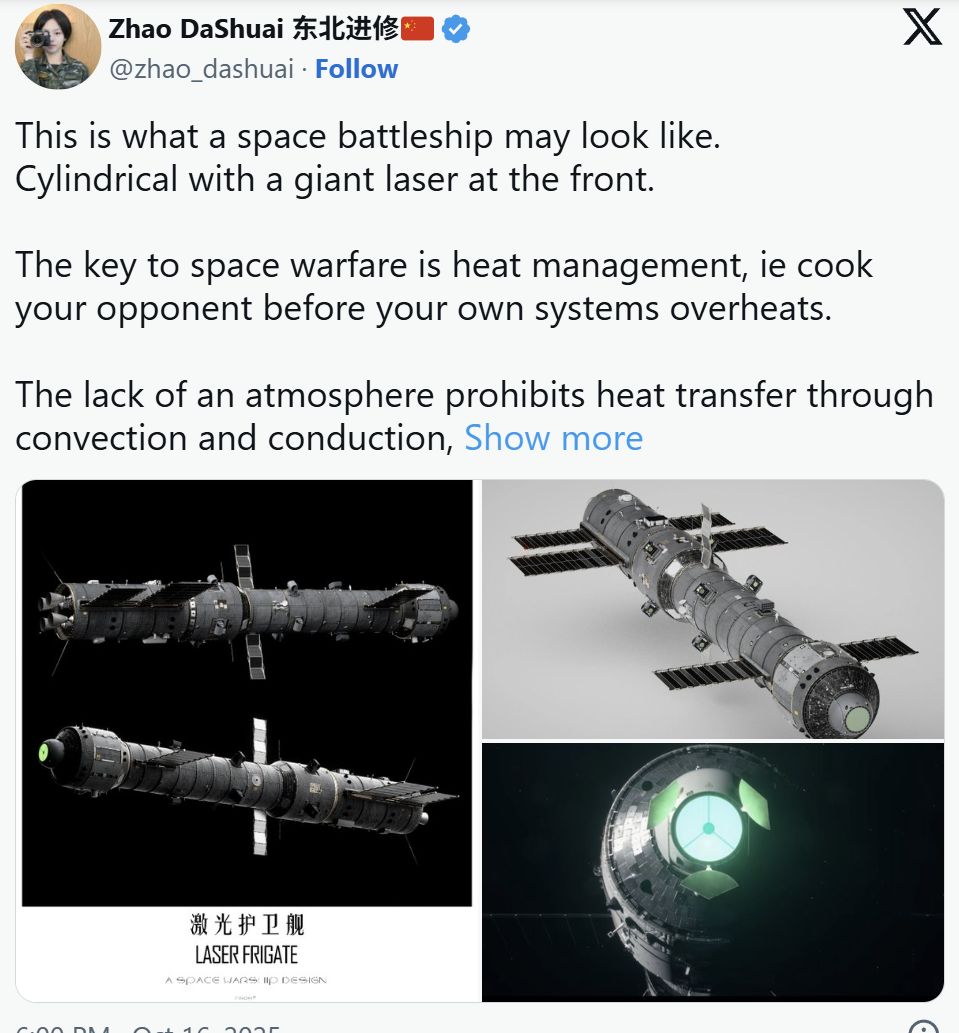
Task: Expand the tweet with Show more
Action: coord(553,438)
